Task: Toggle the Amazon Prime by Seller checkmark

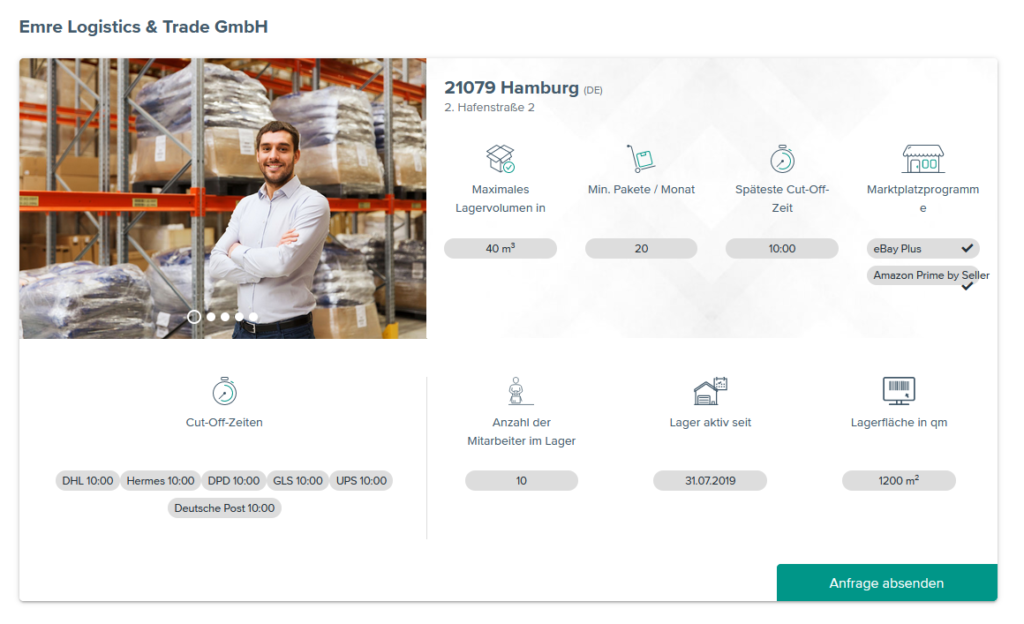Action: point(966,284)
